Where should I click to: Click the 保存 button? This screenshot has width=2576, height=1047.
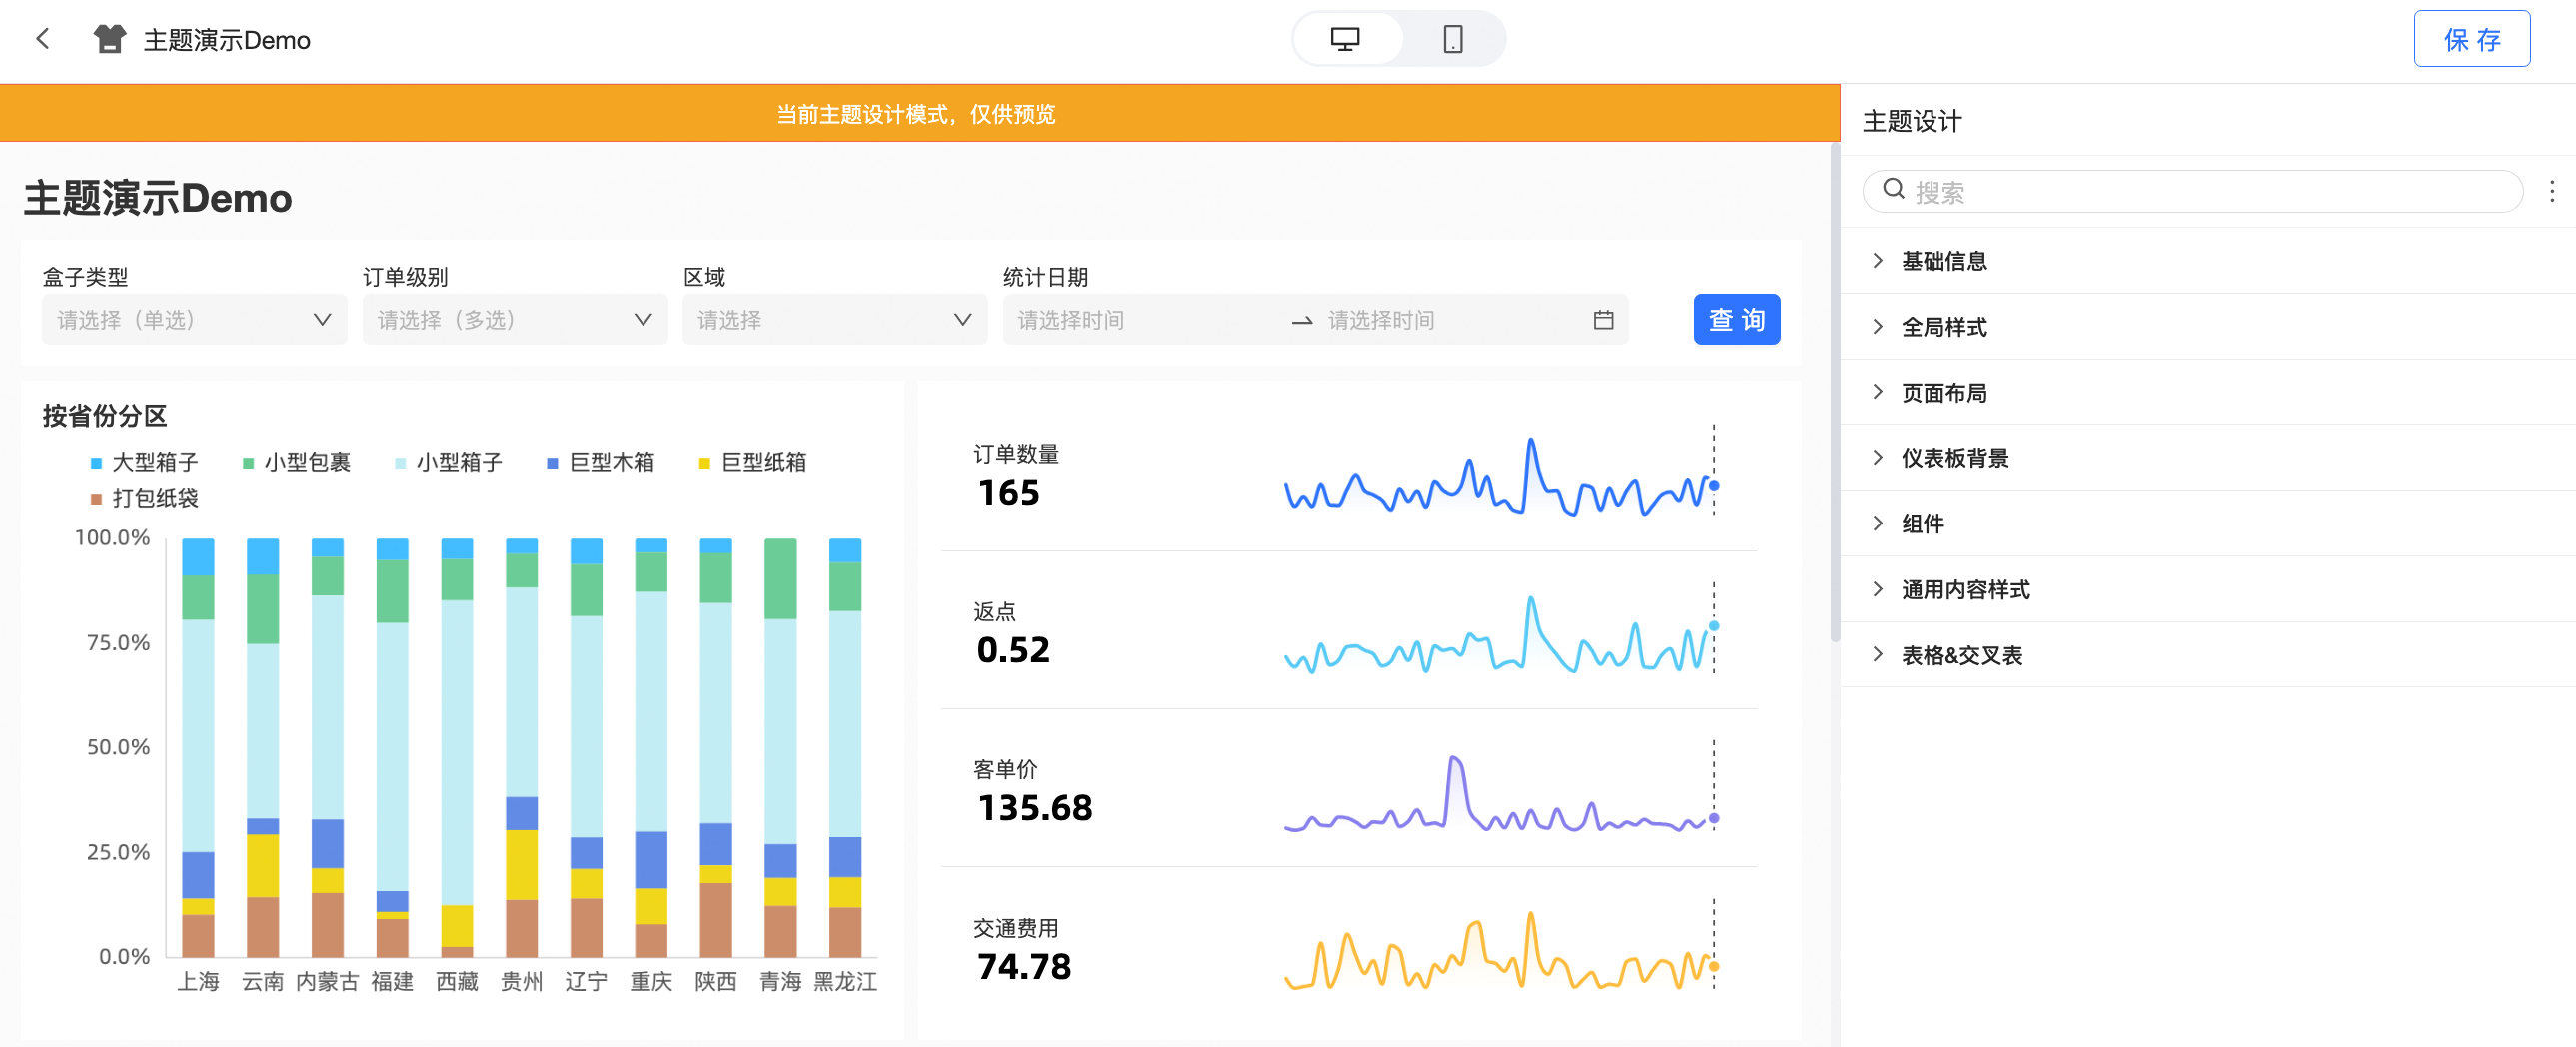point(2471,39)
